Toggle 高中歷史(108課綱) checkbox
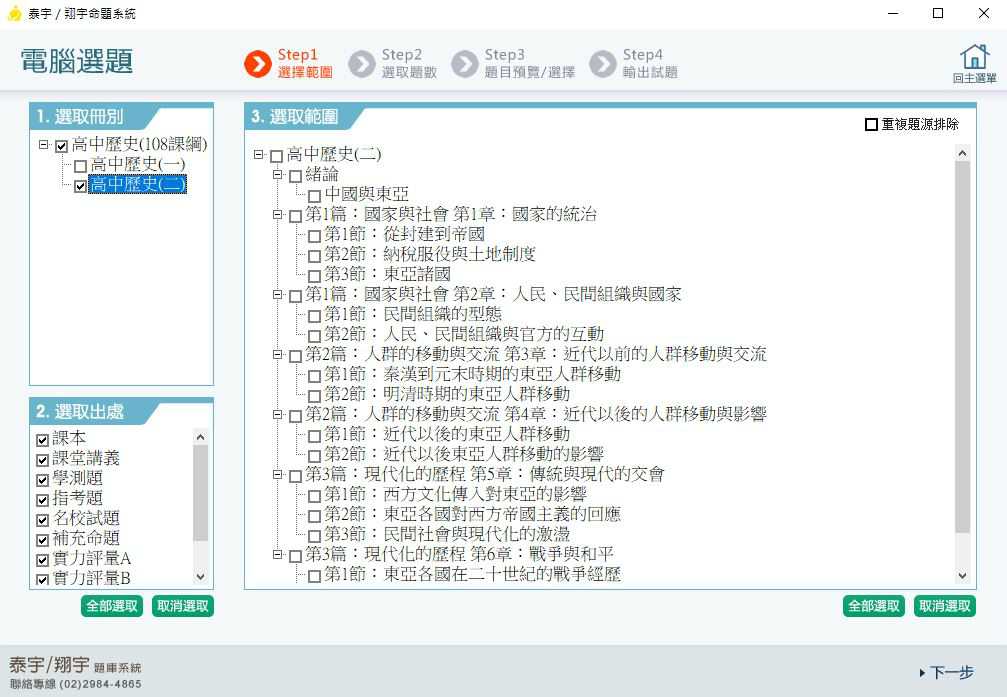The height and width of the screenshot is (697, 1007). point(62,146)
